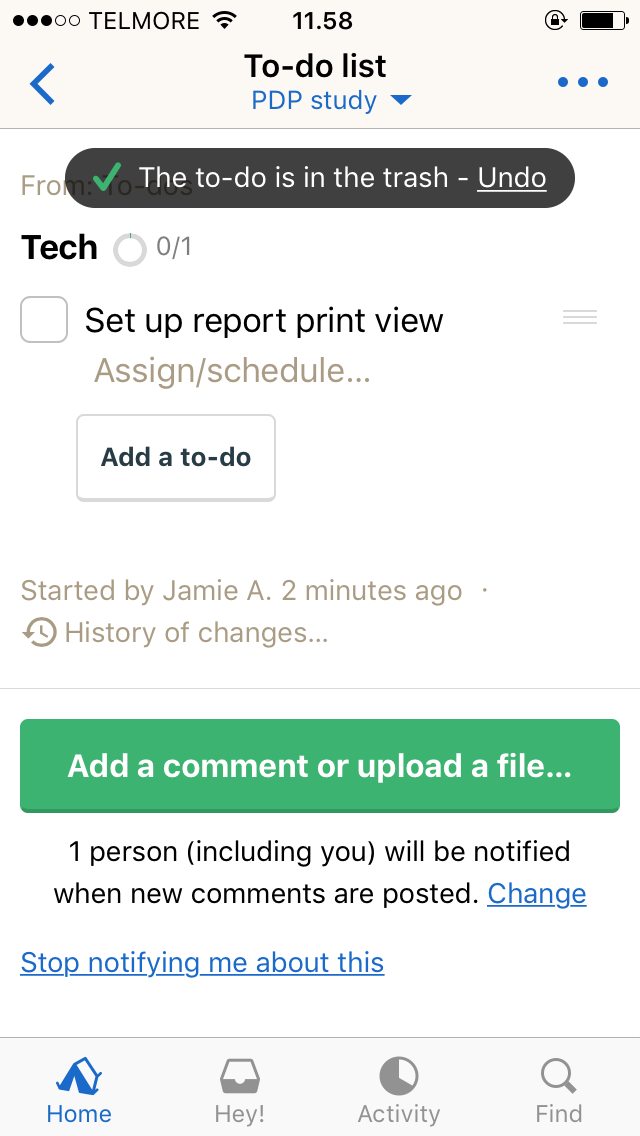
Task: Tap the Find magnifier icon
Action: click(558, 1078)
